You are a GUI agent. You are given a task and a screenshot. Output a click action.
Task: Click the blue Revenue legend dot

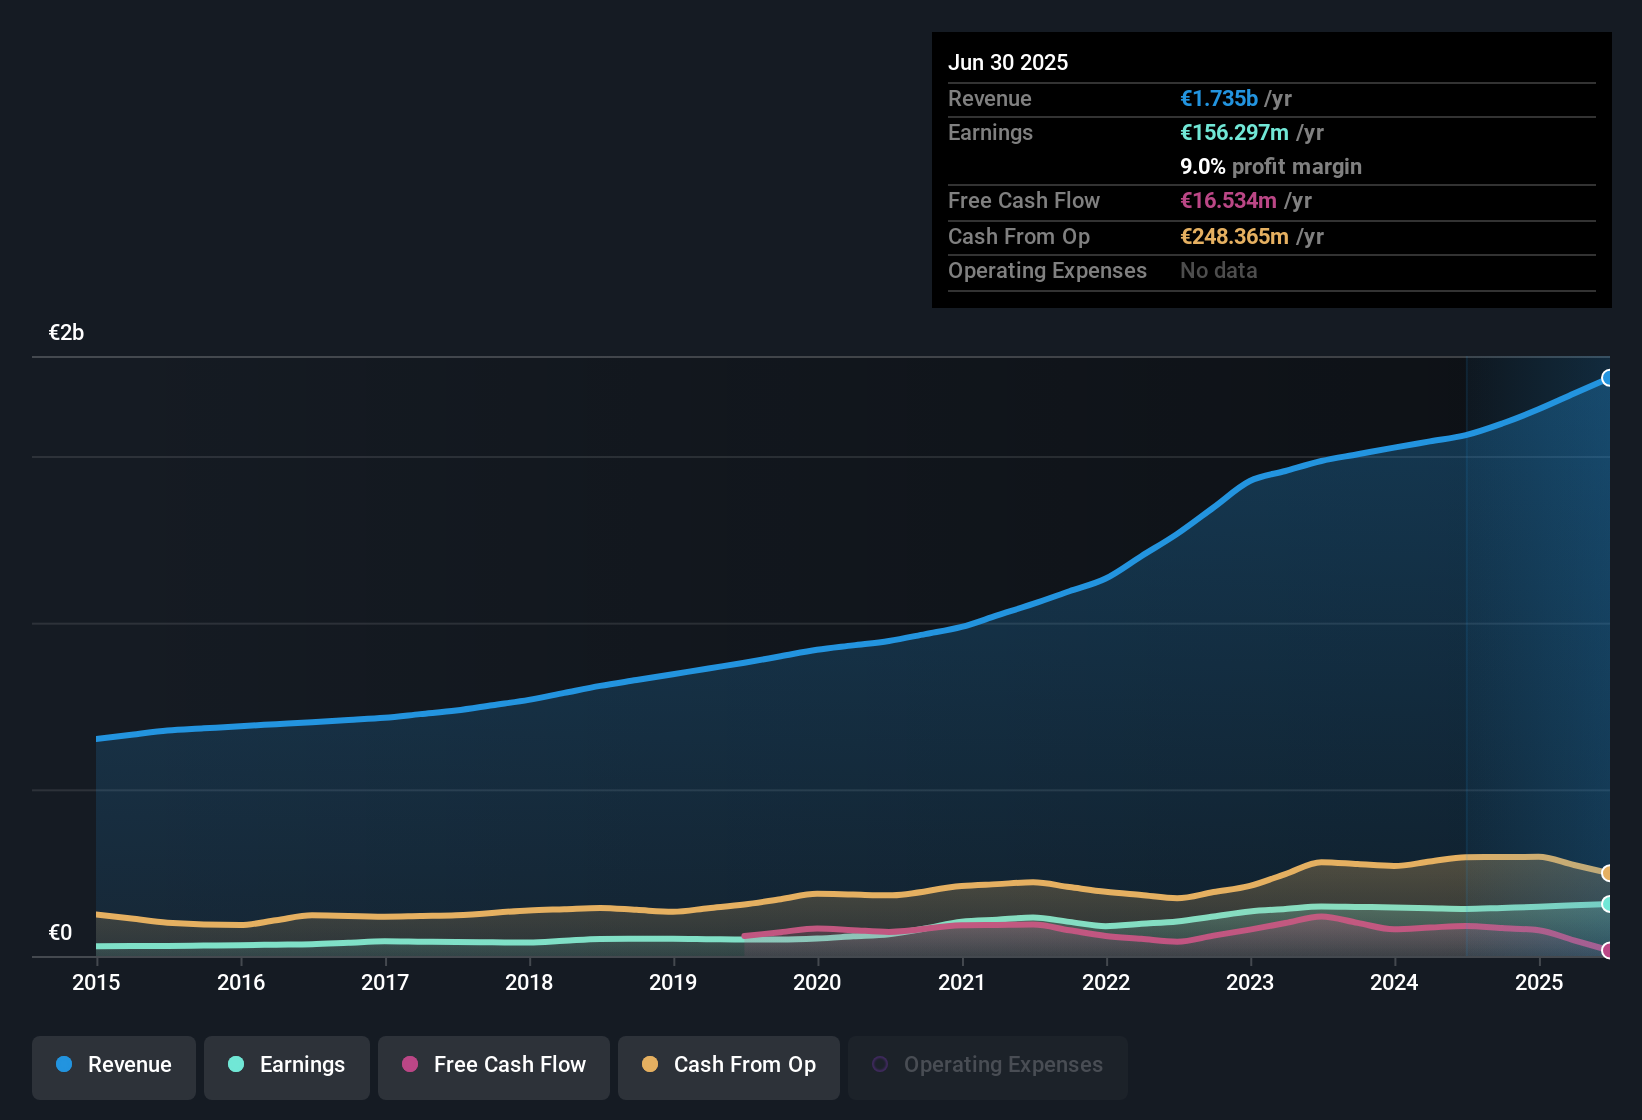click(63, 1065)
